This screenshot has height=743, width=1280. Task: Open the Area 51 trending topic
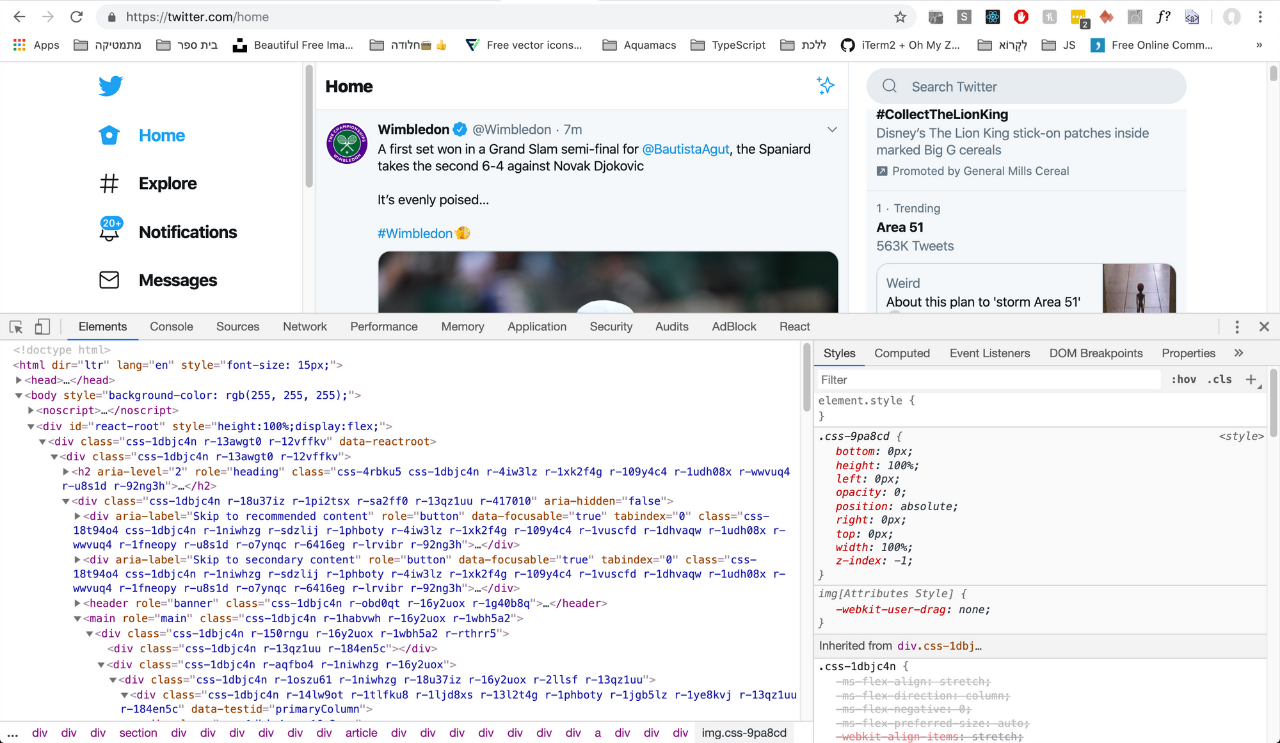(900, 227)
